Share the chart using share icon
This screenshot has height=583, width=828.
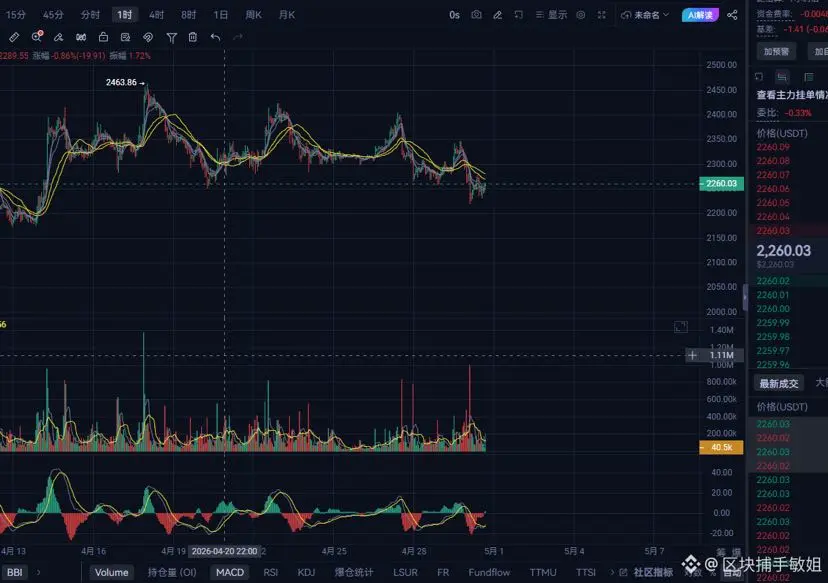(x=732, y=15)
